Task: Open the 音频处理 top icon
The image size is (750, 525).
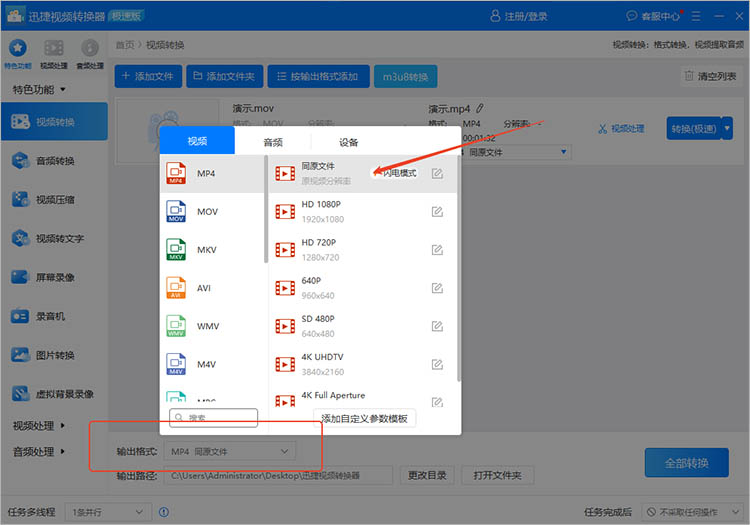Action: tap(90, 53)
